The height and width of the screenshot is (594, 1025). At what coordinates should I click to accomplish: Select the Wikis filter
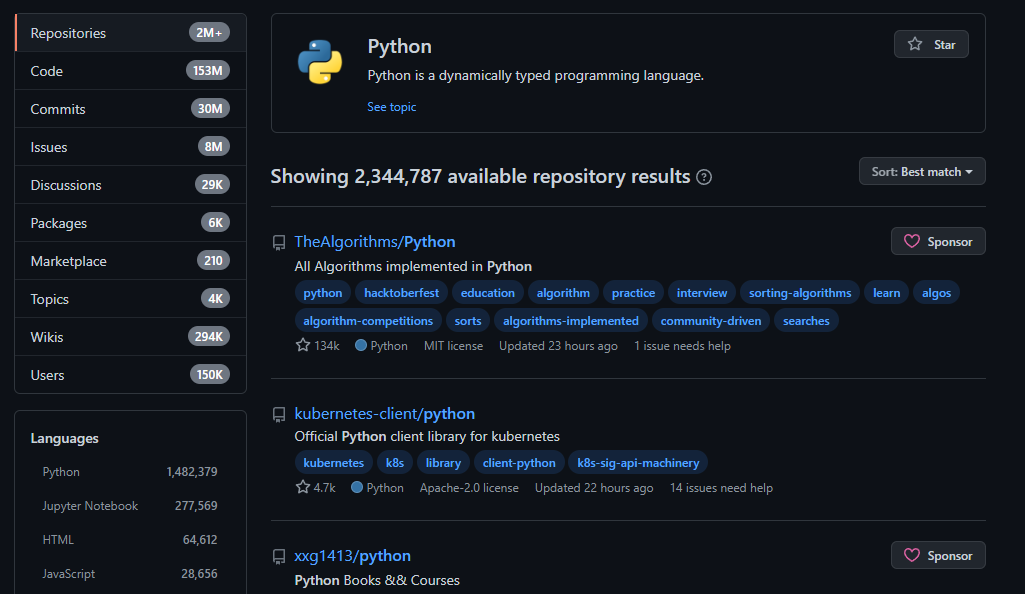click(x=131, y=337)
